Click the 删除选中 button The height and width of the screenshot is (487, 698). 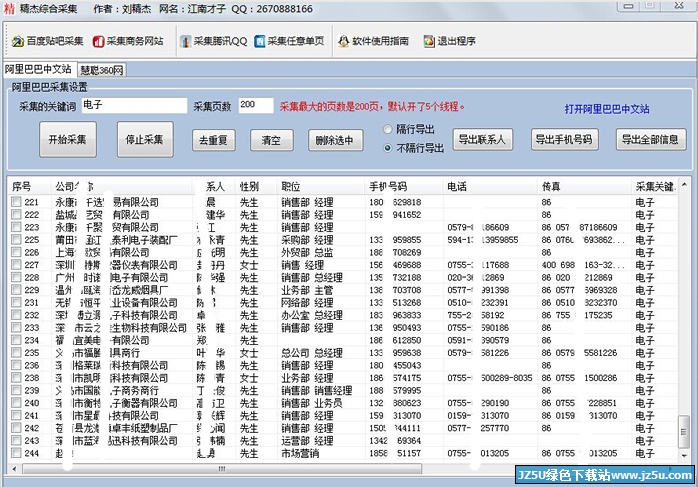336,141
